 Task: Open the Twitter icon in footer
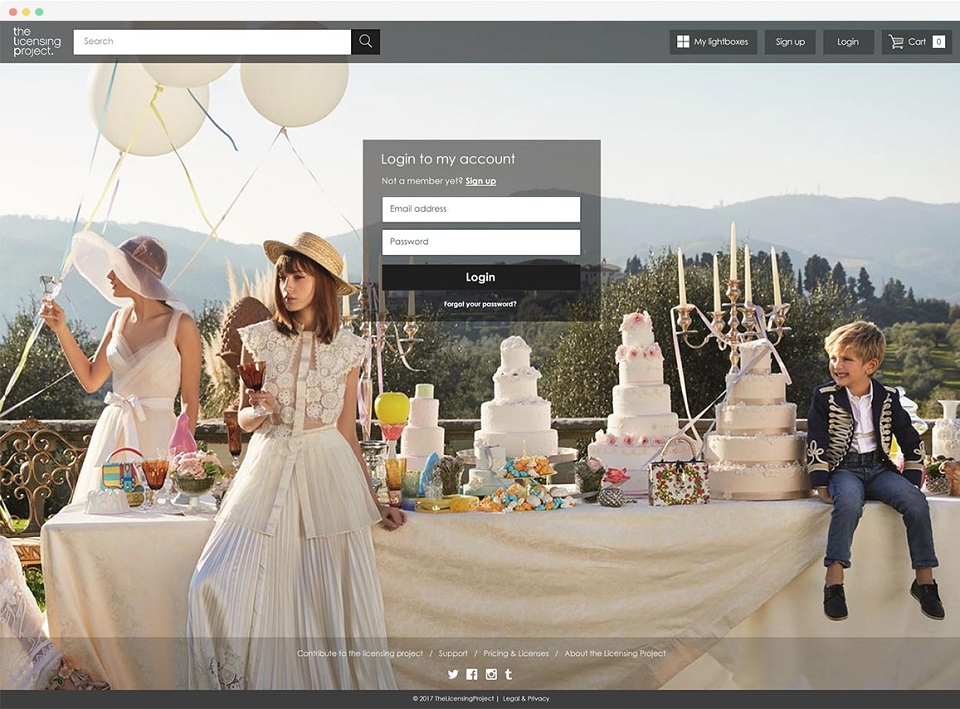(x=452, y=674)
